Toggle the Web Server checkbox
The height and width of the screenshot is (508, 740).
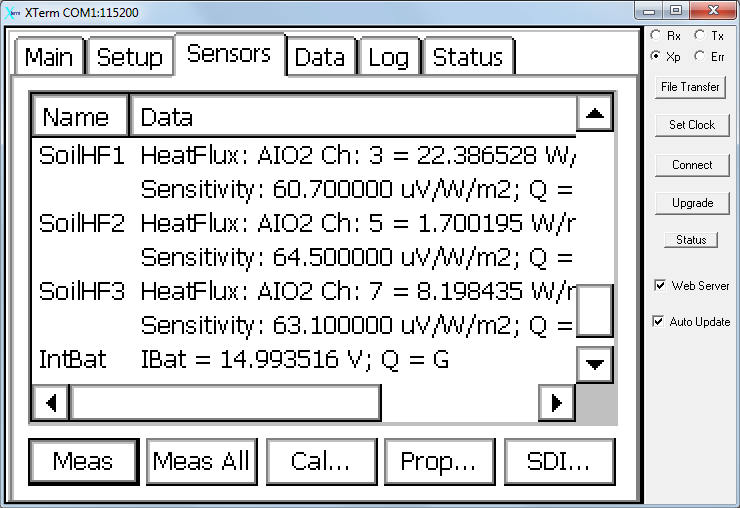pos(660,285)
